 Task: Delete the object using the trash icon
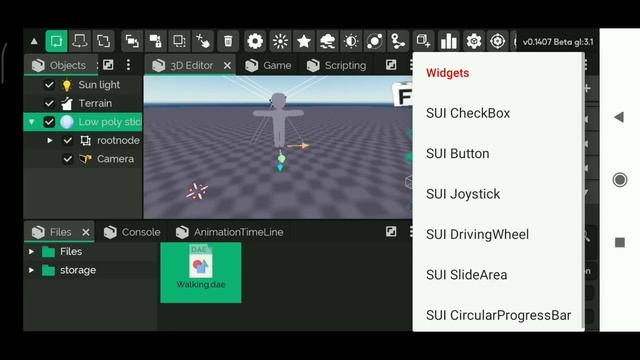(228, 41)
